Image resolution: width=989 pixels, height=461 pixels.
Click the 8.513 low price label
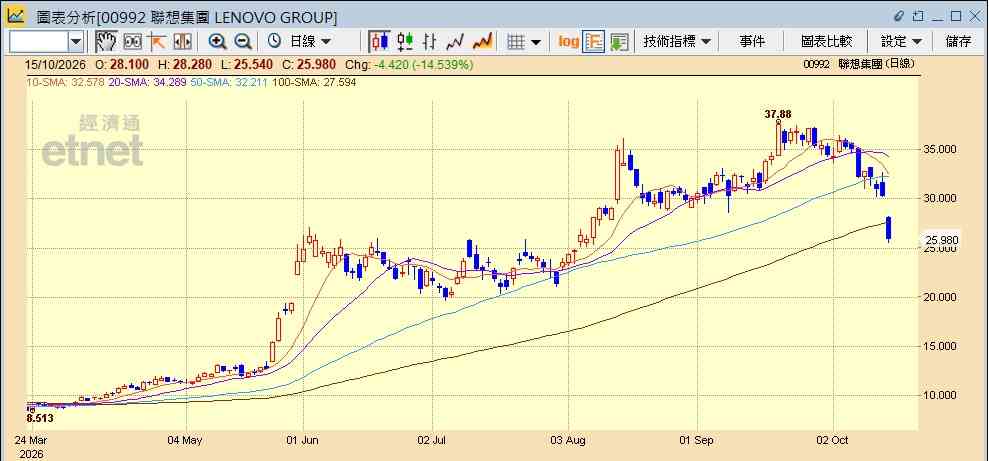click(40, 417)
